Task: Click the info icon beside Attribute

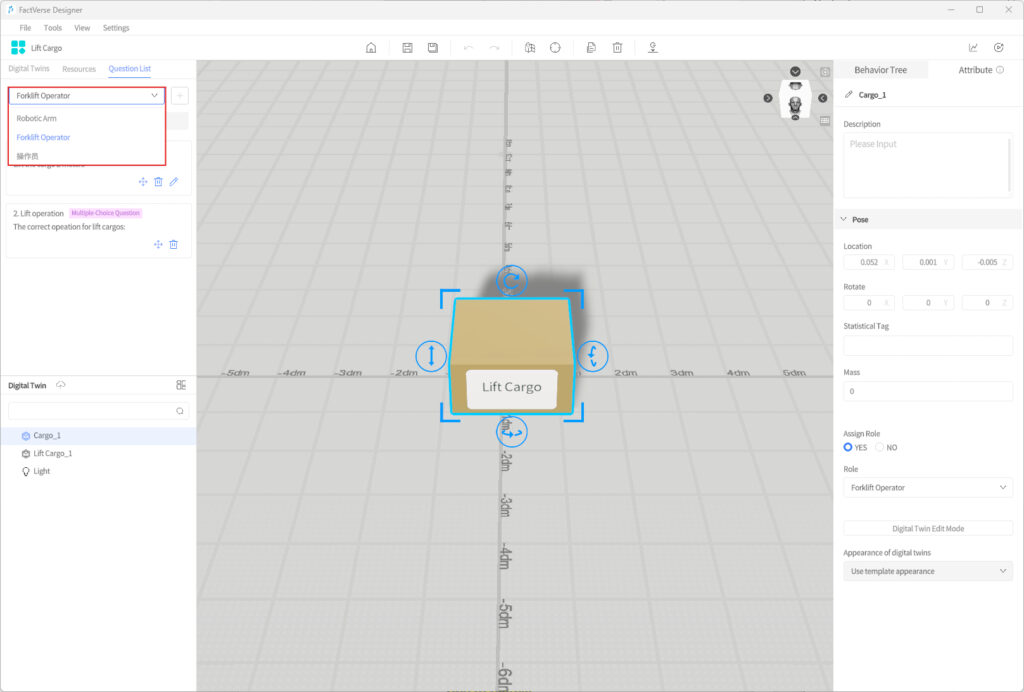Action: [1000, 70]
